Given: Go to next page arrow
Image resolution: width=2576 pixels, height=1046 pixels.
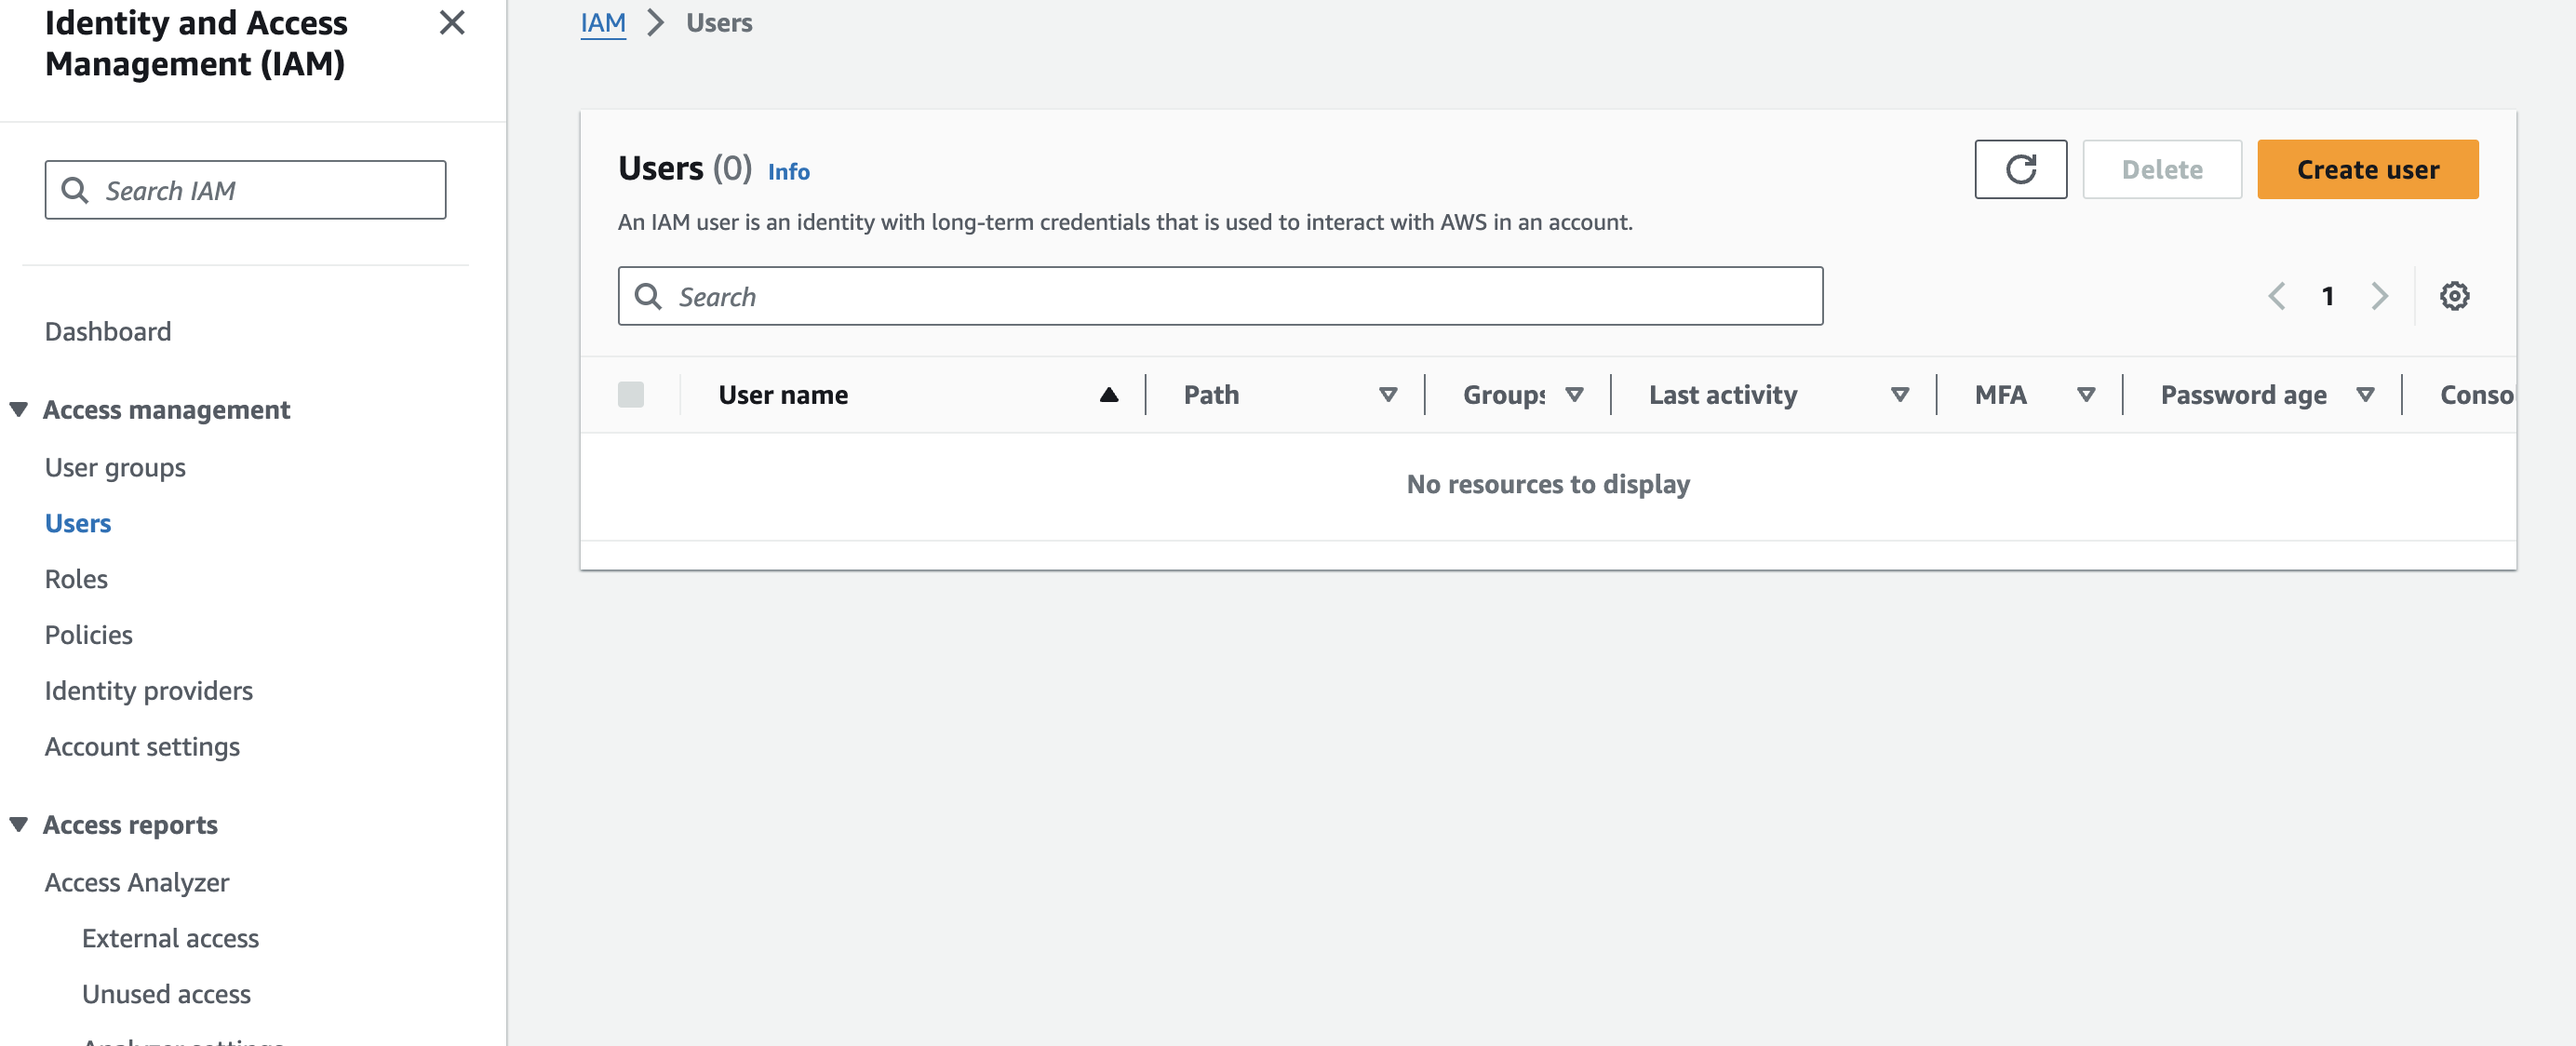Looking at the screenshot, I should 2379,296.
